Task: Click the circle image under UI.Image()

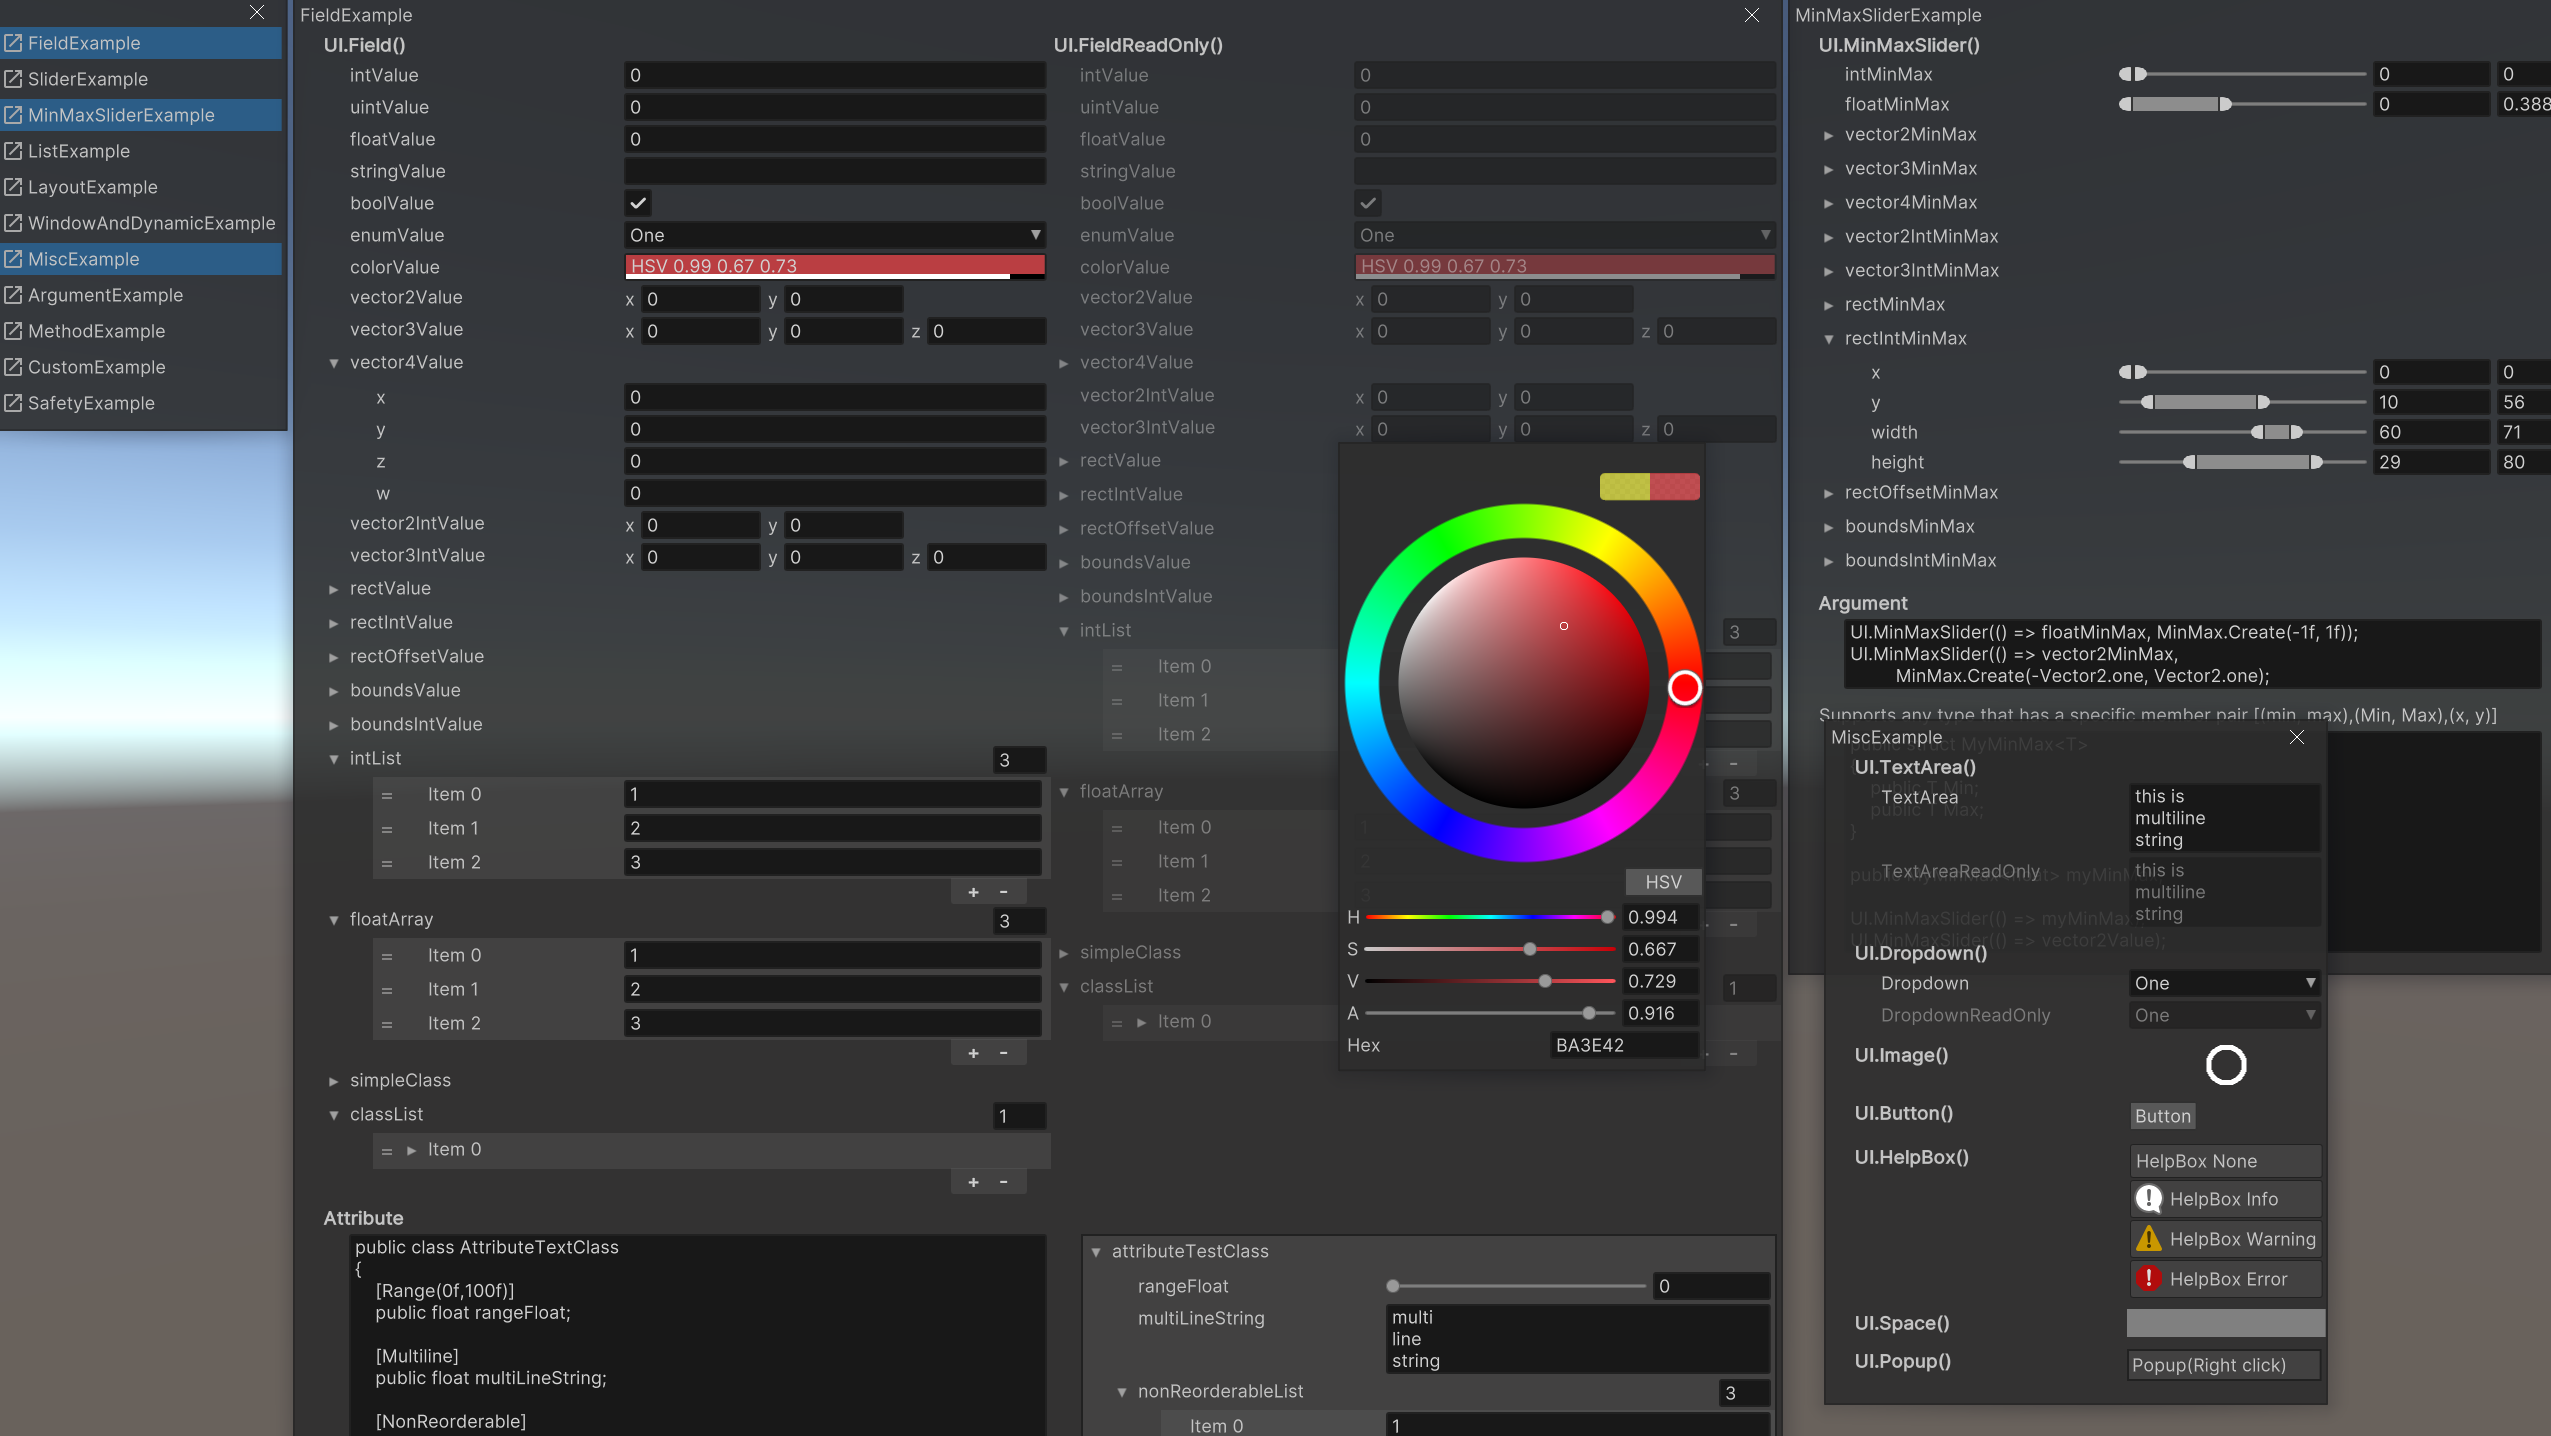Action: click(2225, 1065)
